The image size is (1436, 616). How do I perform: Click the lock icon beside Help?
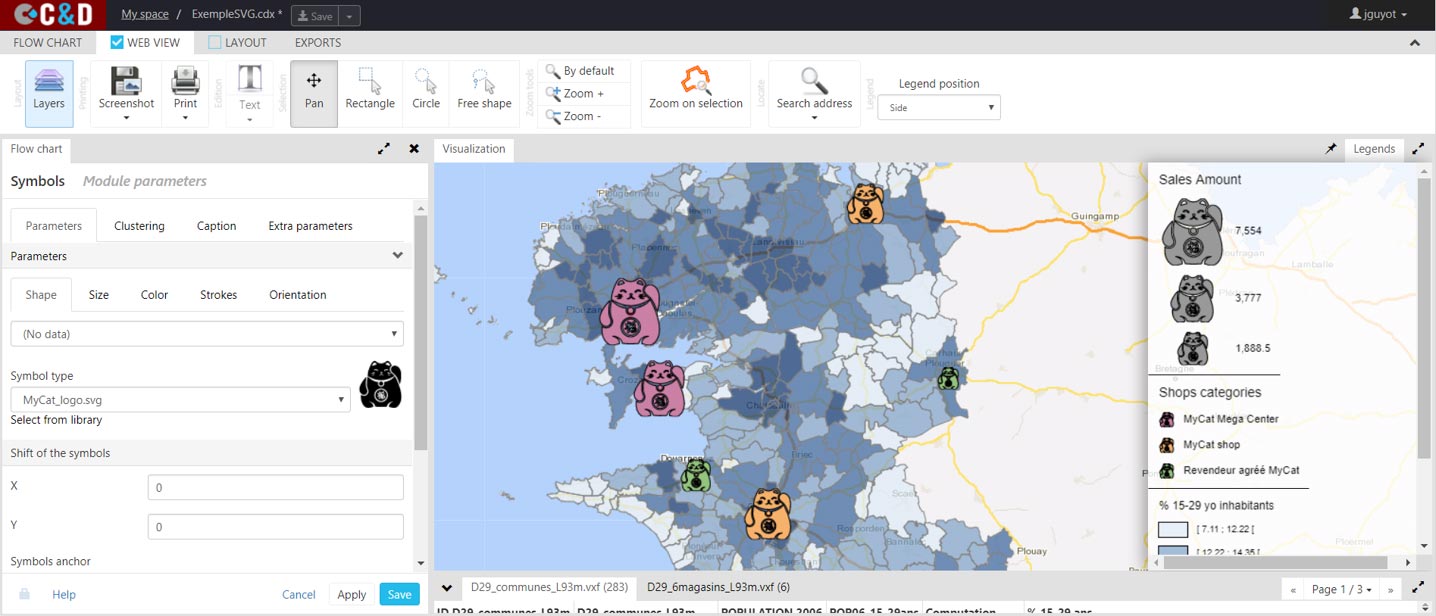tap(25, 594)
